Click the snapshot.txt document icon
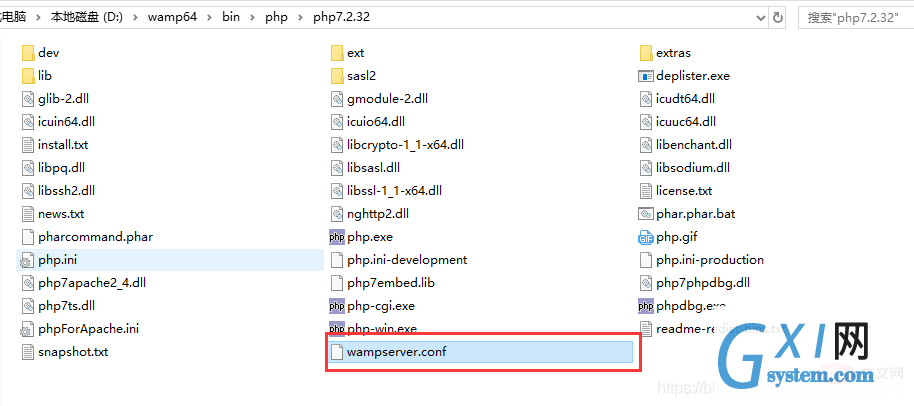 click(x=28, y=352)
